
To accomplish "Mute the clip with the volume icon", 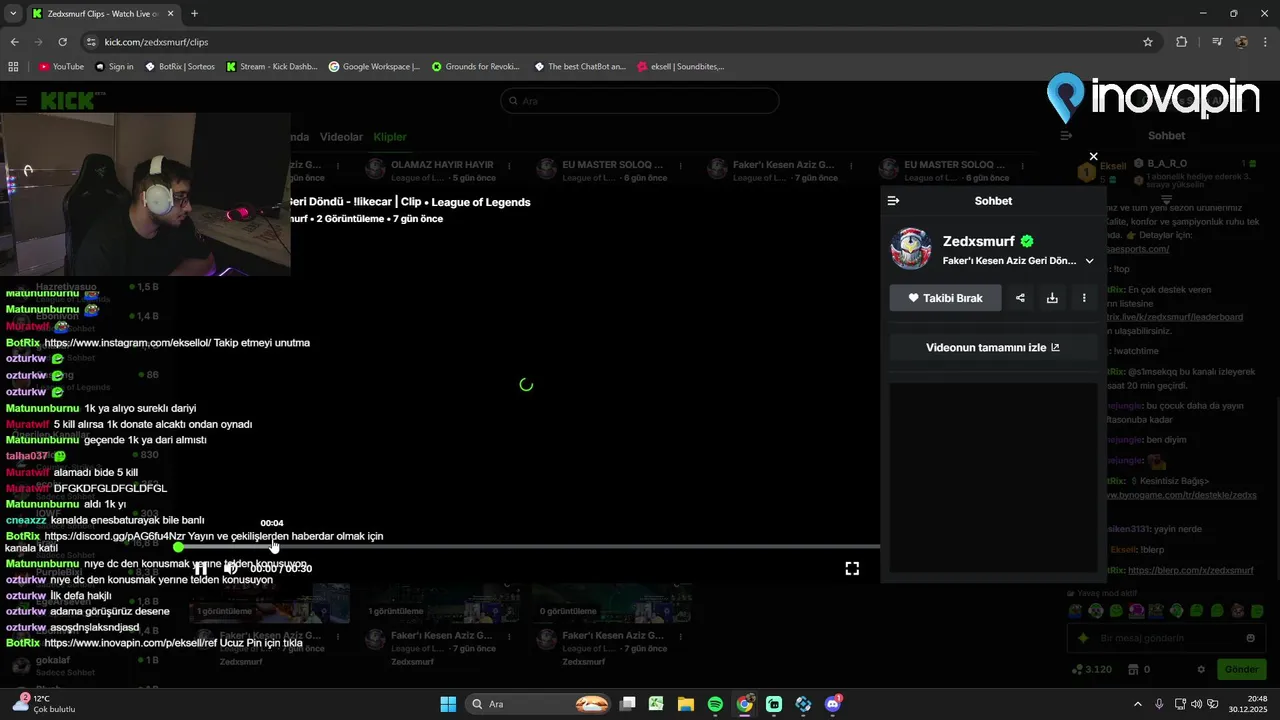I will pyautogui.click(x=230, y=568).
